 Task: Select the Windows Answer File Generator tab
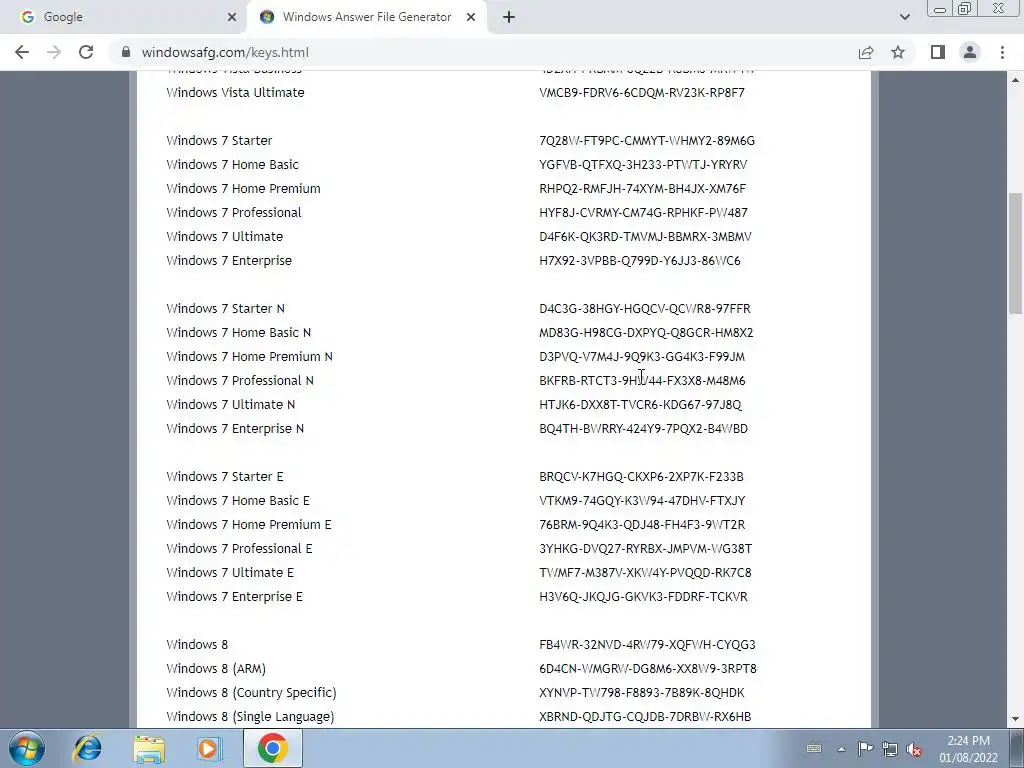click(x=366, y=17)
